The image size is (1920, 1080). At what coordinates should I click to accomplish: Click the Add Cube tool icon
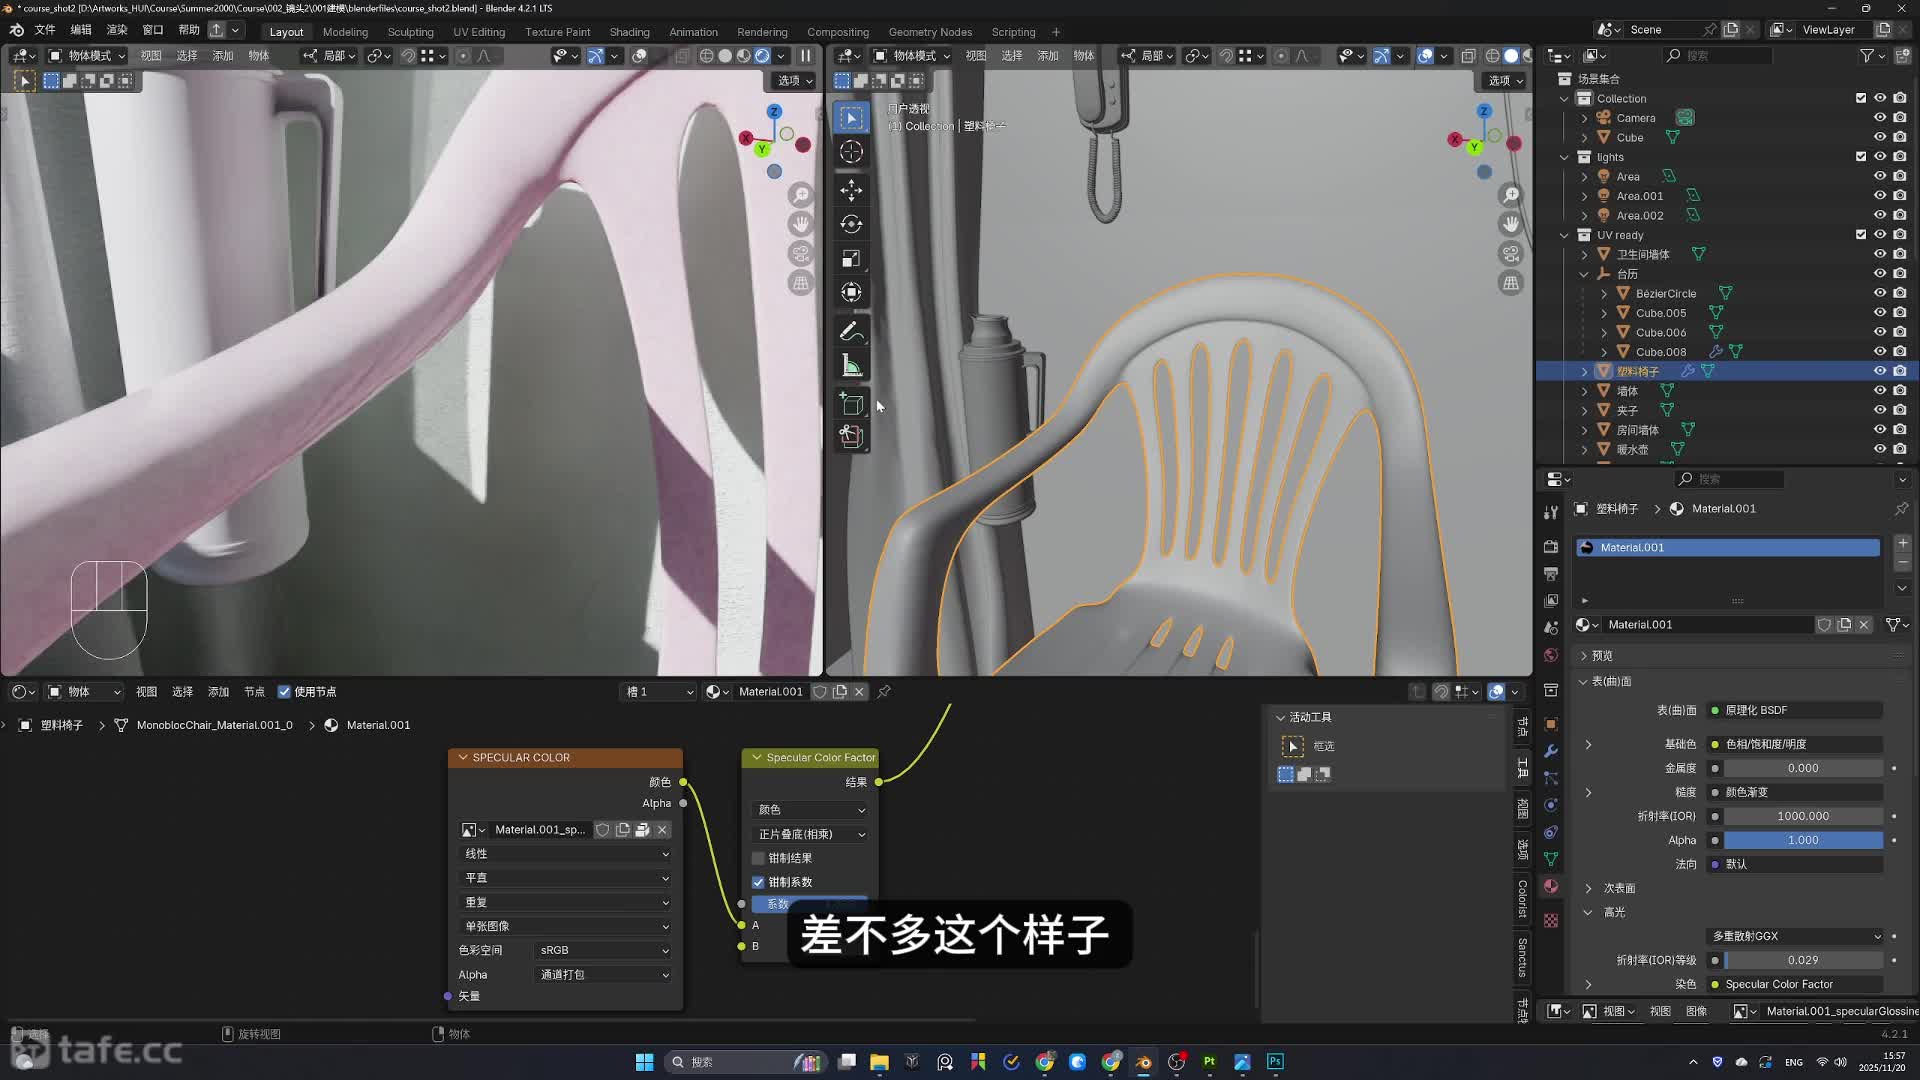[x=851, y=404]
